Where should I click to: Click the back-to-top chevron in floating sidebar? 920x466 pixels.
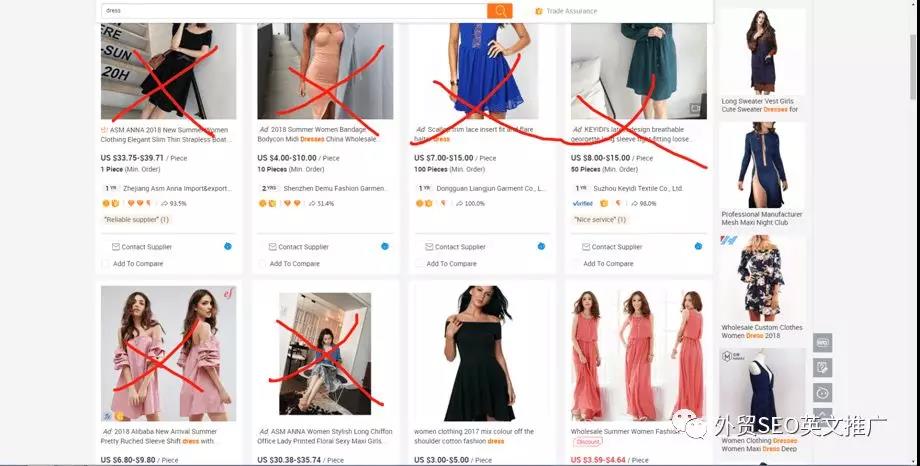823,413
